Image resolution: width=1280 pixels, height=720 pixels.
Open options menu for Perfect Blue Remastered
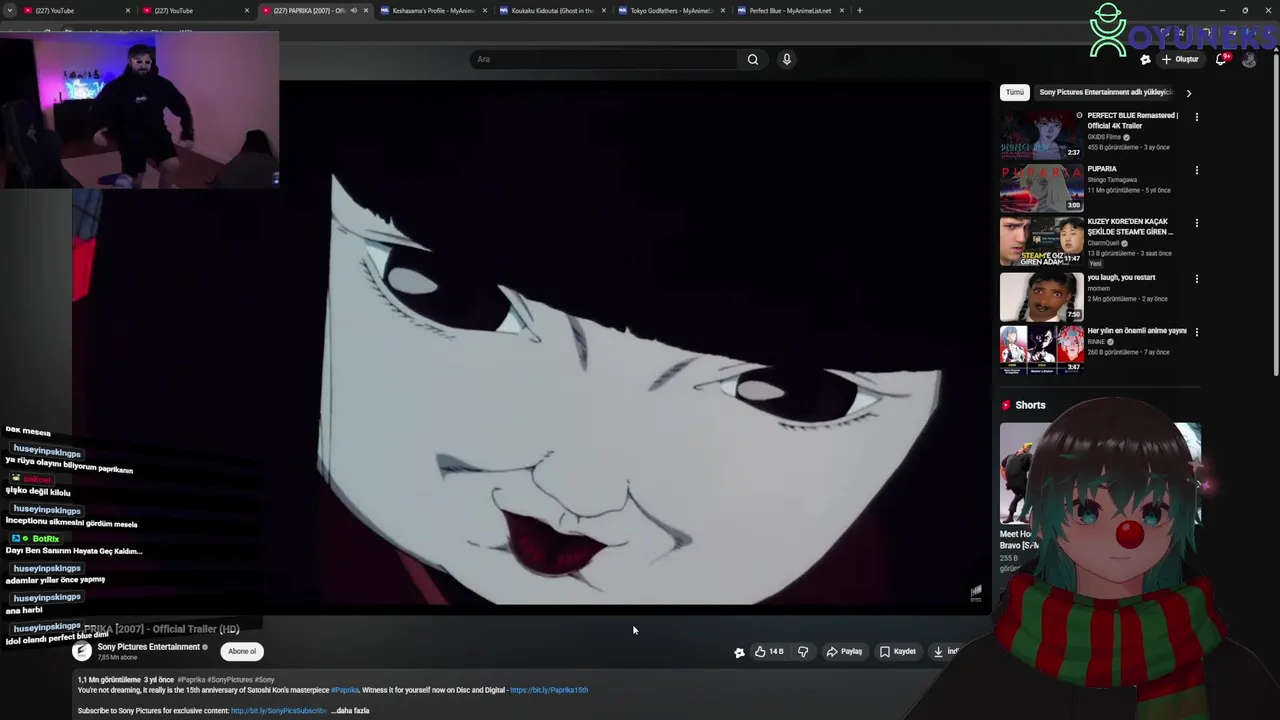pos(1196,117)
